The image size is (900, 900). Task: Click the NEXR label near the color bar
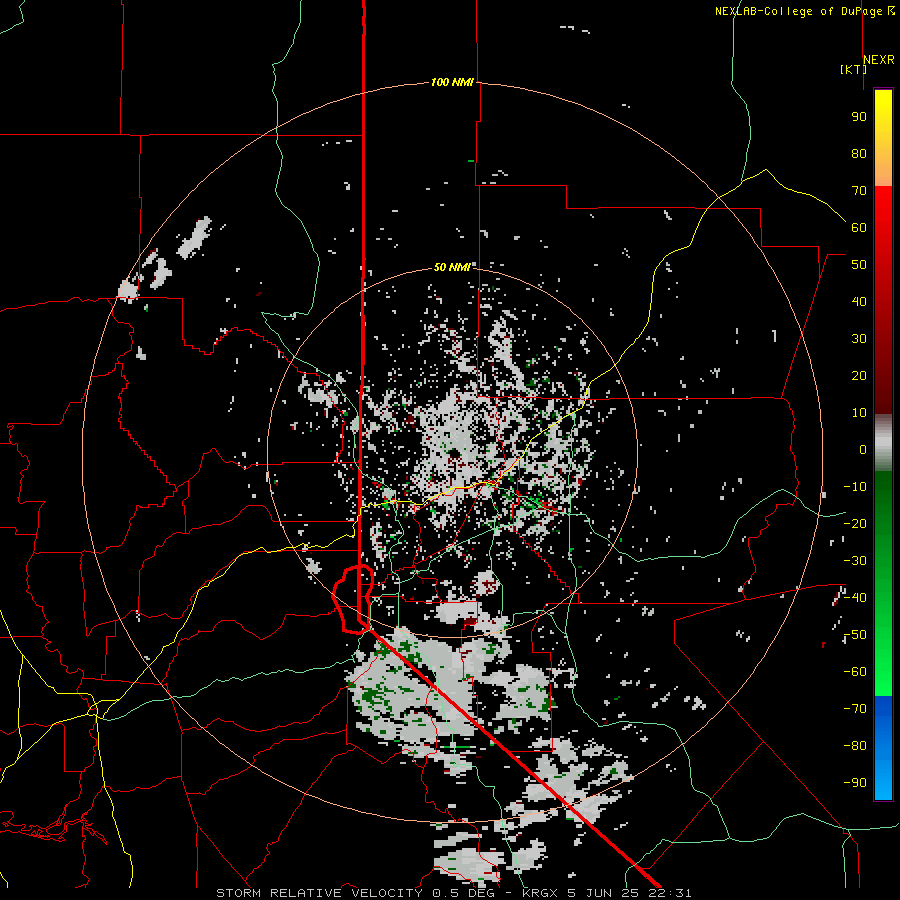[x=879, y=60]
